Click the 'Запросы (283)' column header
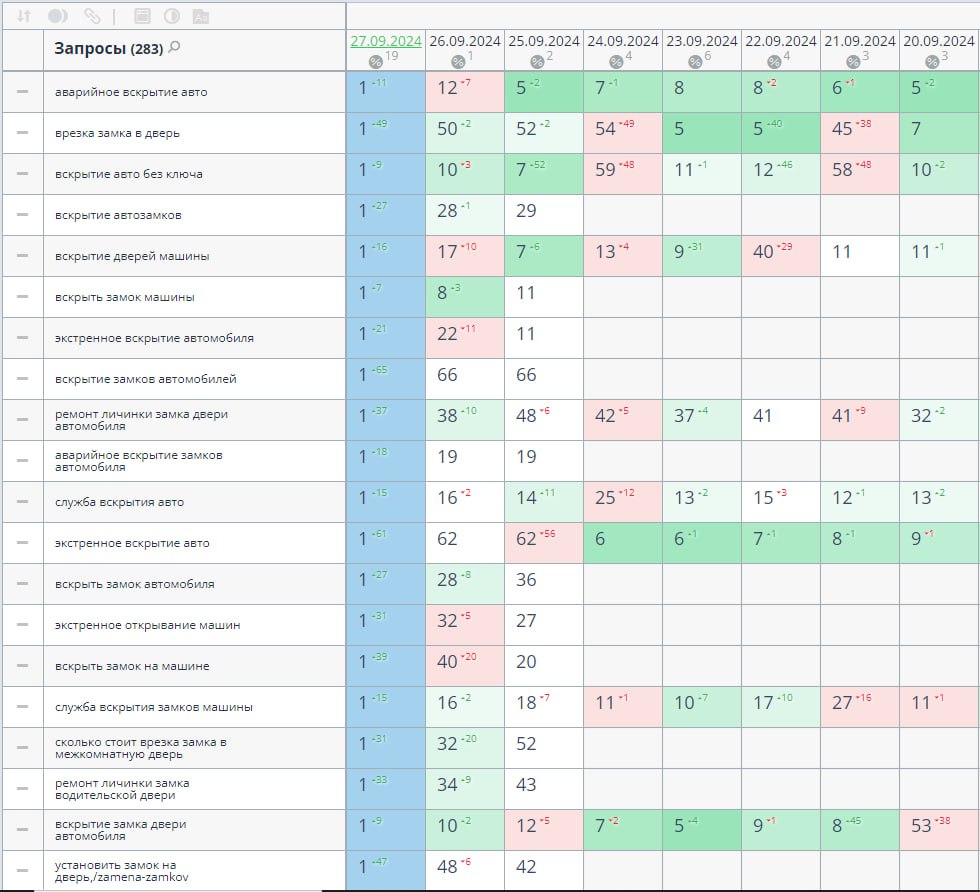Image resolution: width=980 pixels, height=892 pixels. (x=108, y=48)
